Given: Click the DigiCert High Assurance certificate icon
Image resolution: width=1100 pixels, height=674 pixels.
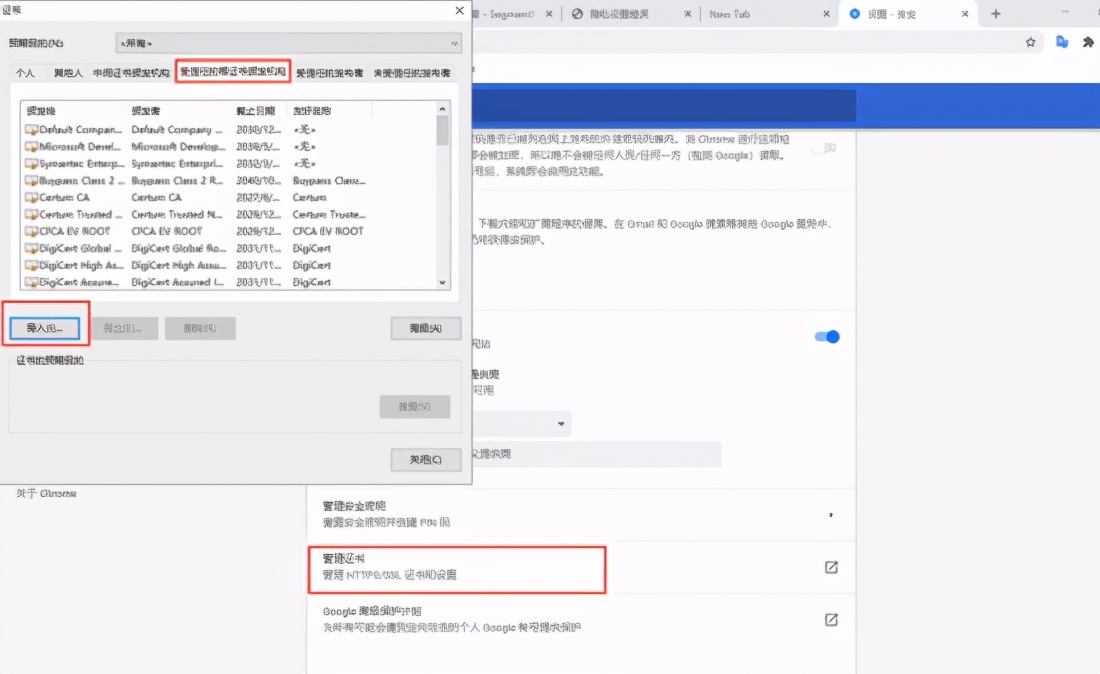Looking at the screenshot, I should coord(31,266).
